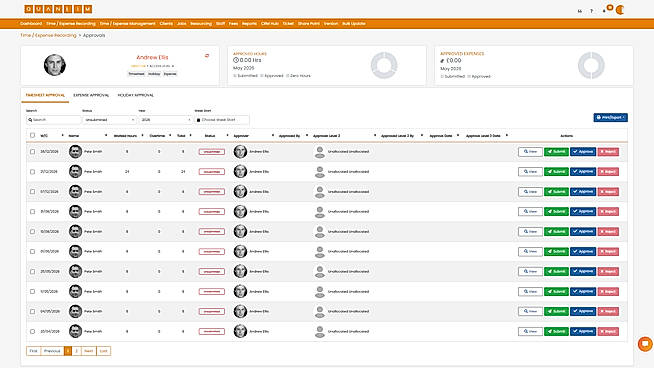Click Next pagination button
The height and width of the screenshot is (368, 654).
(88, 351)
